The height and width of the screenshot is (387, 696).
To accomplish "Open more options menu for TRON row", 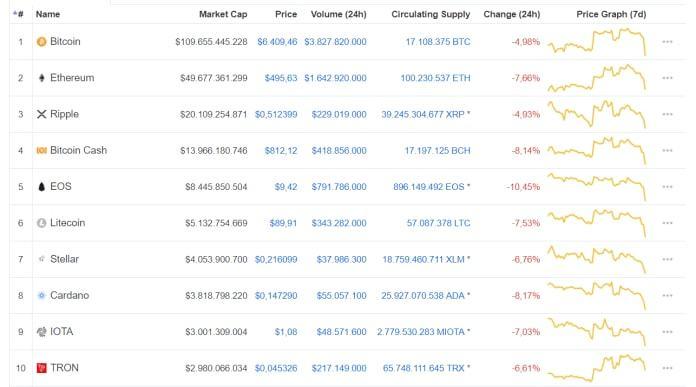I will 667,368.
